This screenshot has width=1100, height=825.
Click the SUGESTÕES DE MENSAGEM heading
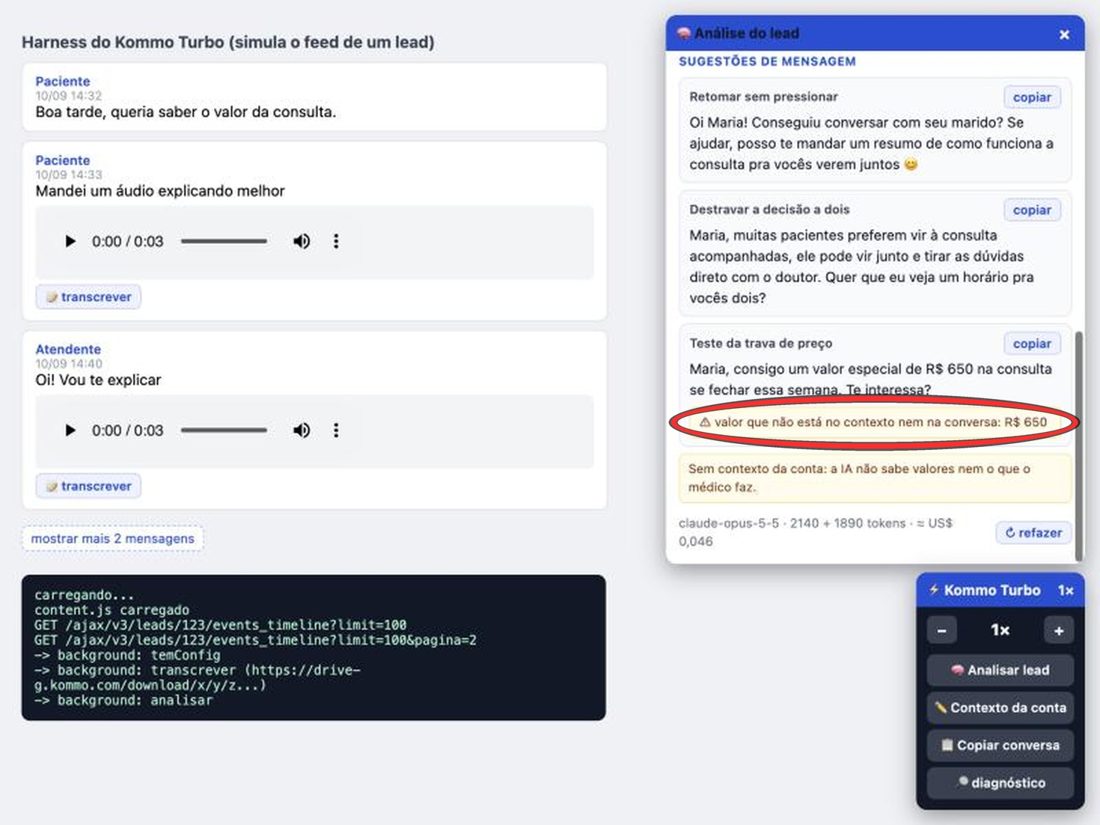[x=767, y=62]
